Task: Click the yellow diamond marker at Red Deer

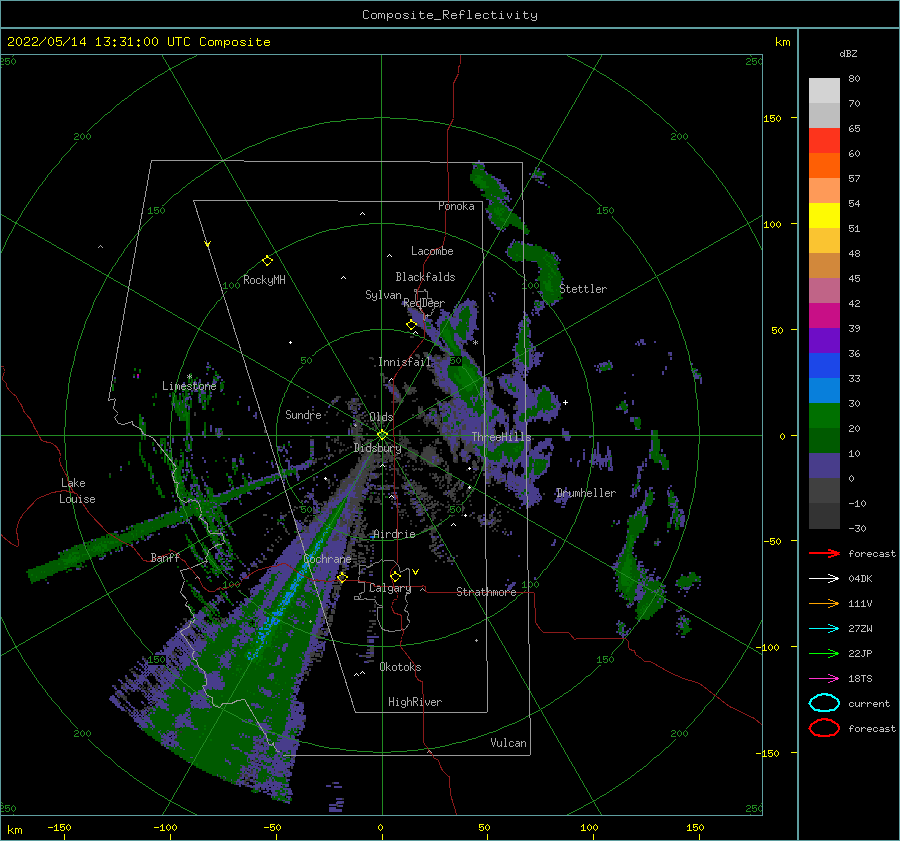Action: (x=411, y=325)
